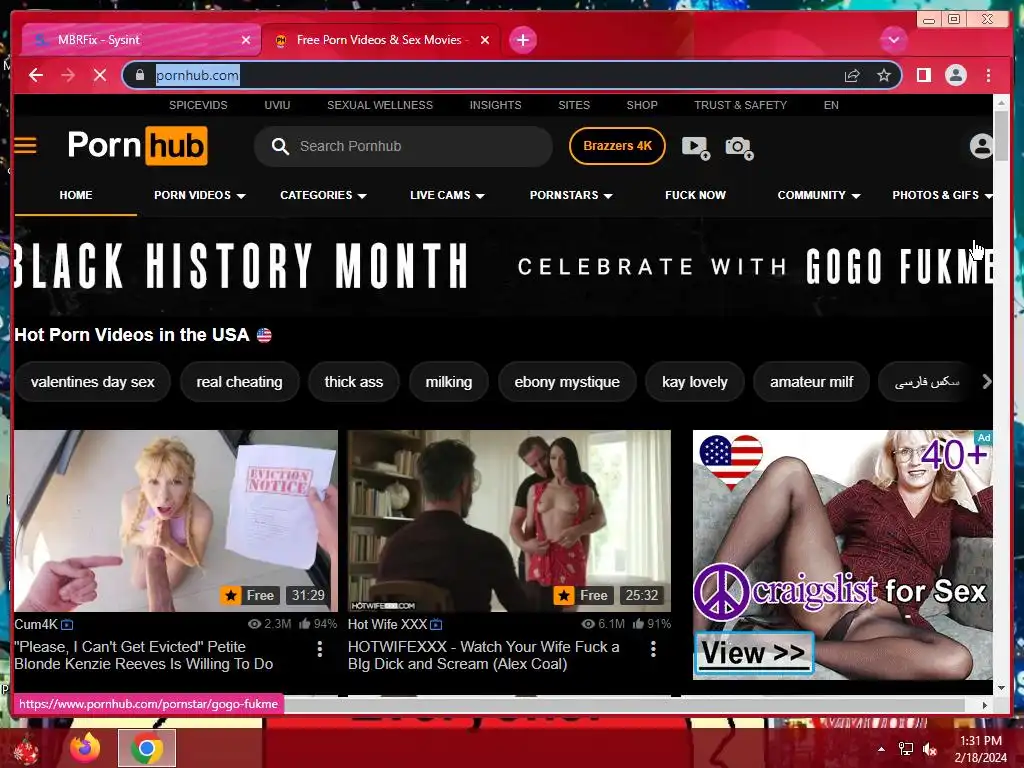
Task: Click the share page icon in address bar
Action: [x=852, y=76]
